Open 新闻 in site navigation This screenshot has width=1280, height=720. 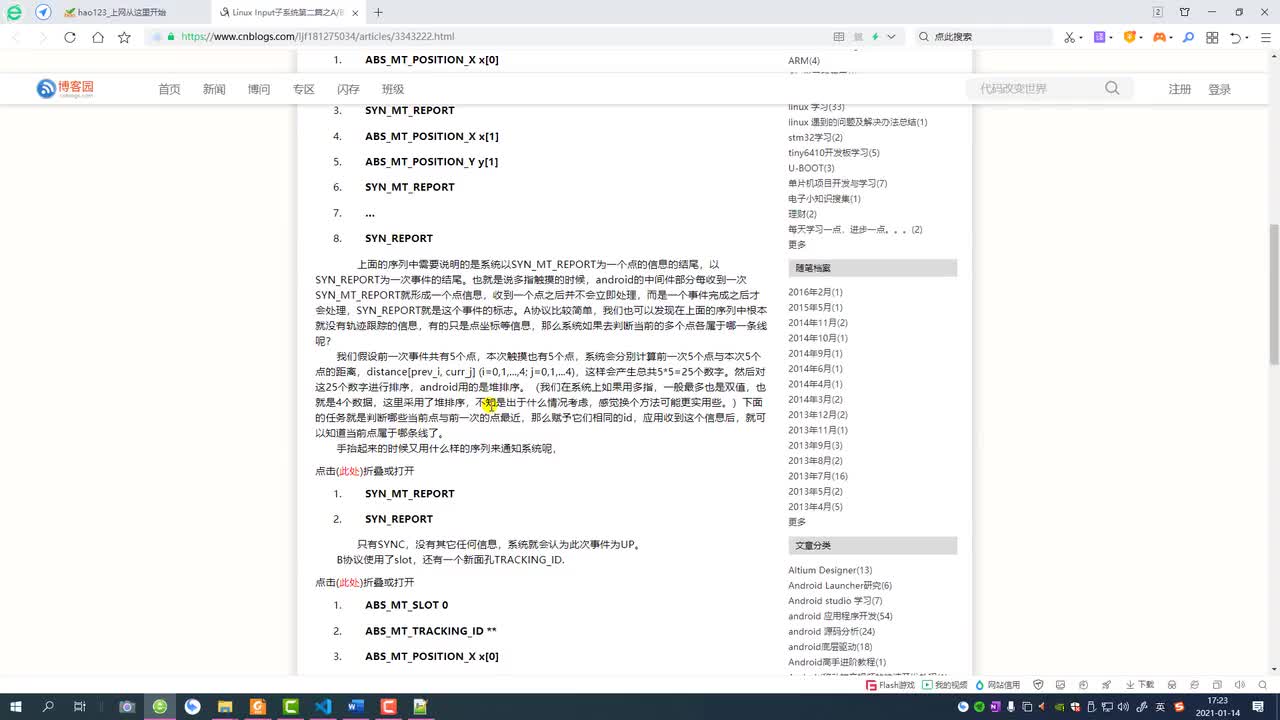tap(214, 89)
